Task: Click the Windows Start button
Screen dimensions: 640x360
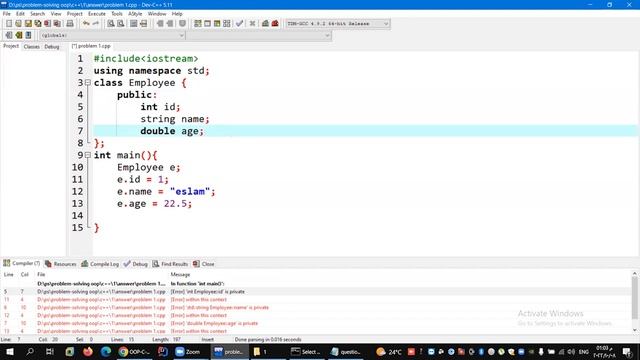Action: 9,351
